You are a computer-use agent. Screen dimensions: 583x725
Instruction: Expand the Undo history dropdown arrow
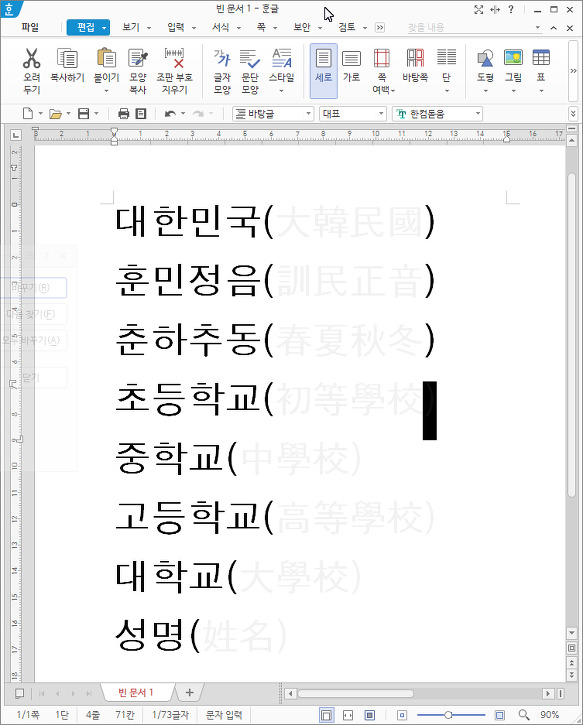[x=183, y=113]
